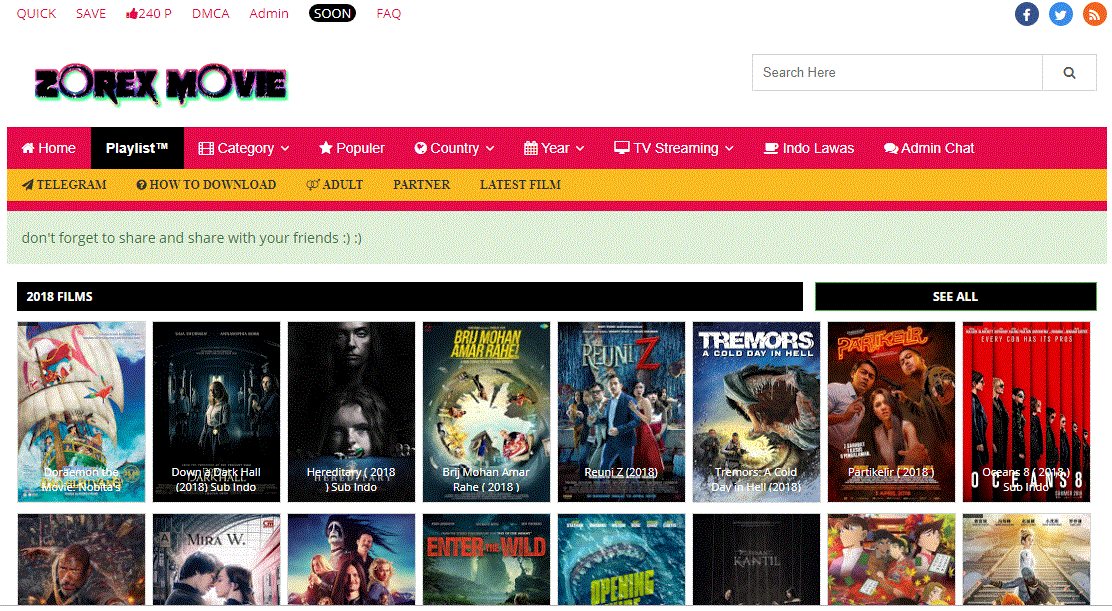Click the Admin link in top bar
The width and height of the screenshot is (1112, 611).
click(x=269, y=13)
